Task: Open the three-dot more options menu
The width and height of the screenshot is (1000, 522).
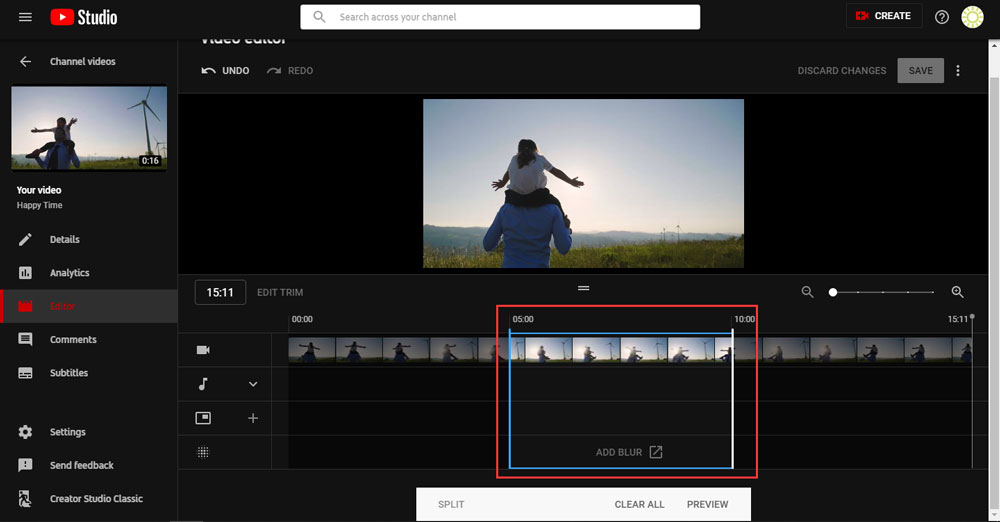Action: point(957,70)
